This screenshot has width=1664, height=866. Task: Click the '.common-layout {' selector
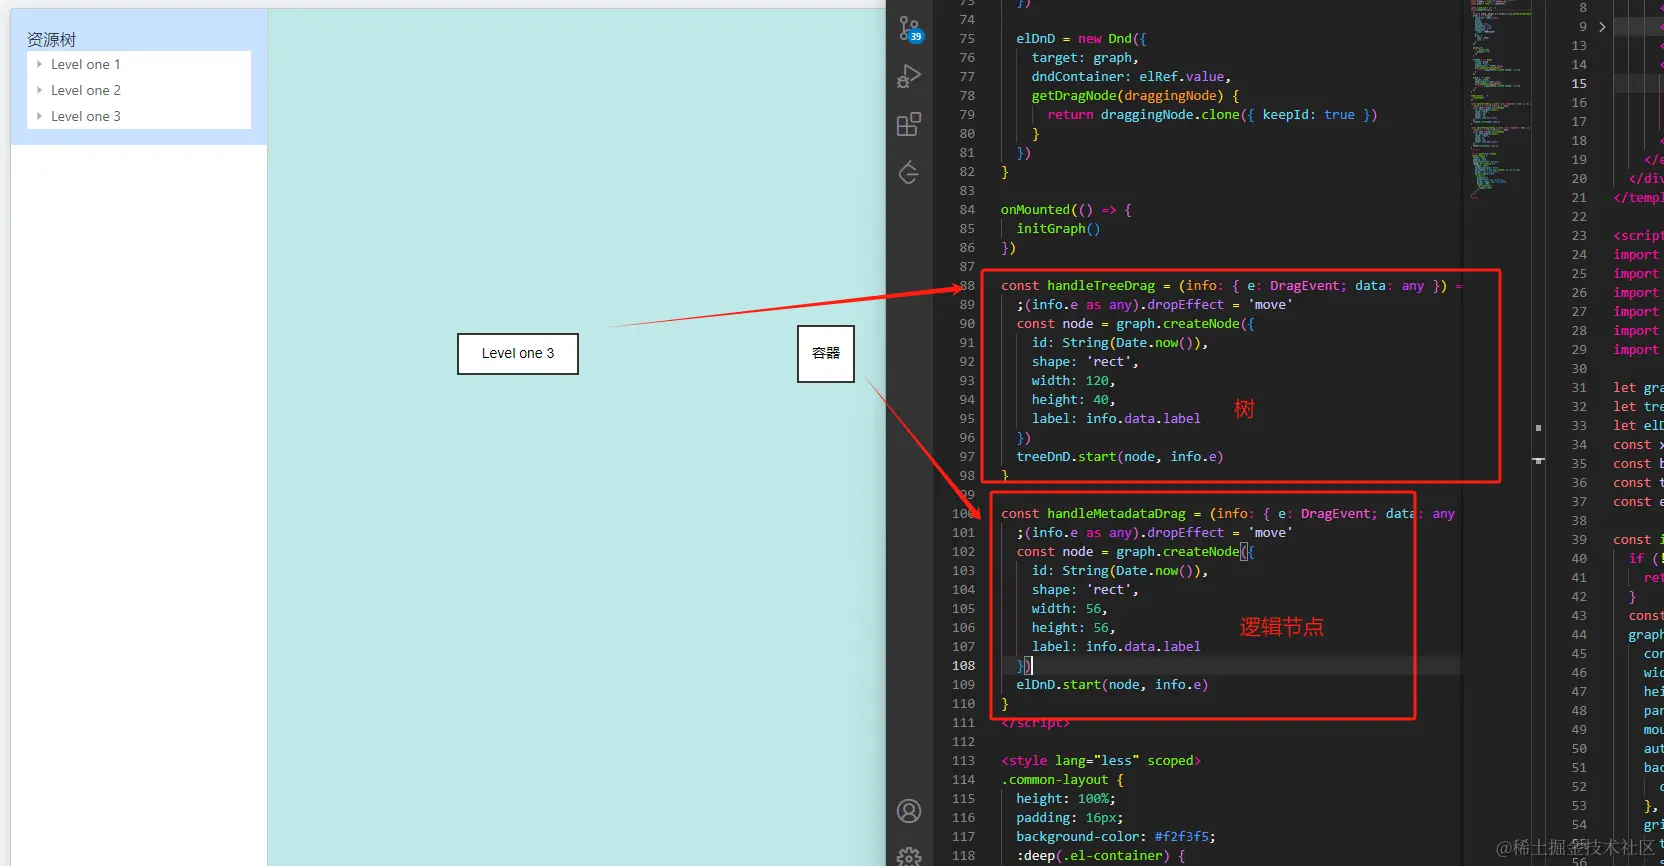point(1062,780)
